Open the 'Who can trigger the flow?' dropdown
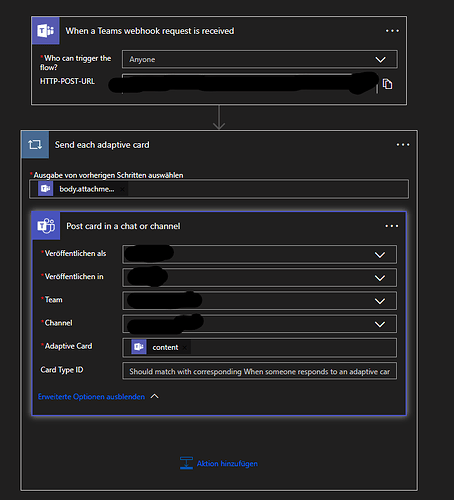Screen dimensions: 454x500 (x=260, y=59)
